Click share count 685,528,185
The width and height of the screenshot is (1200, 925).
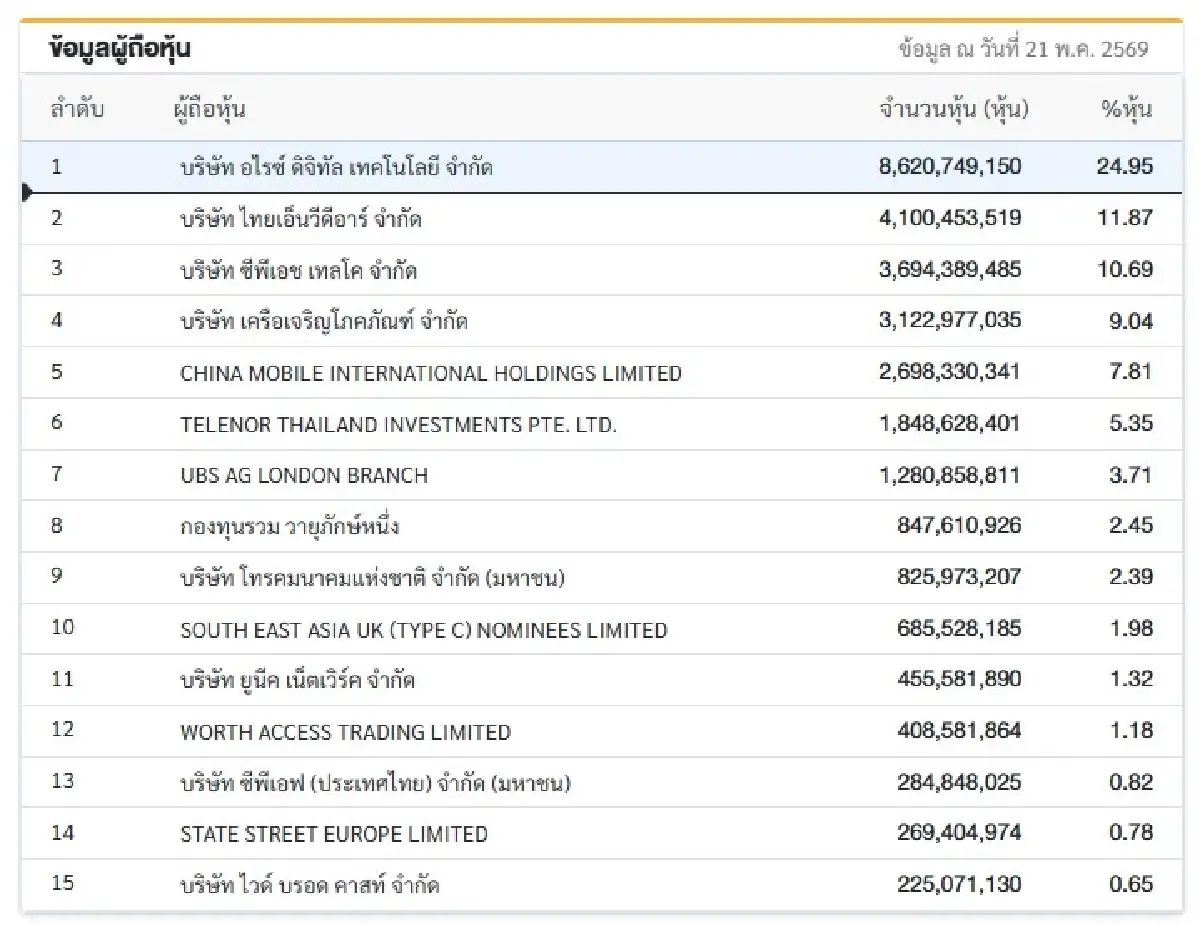point(959,629)
